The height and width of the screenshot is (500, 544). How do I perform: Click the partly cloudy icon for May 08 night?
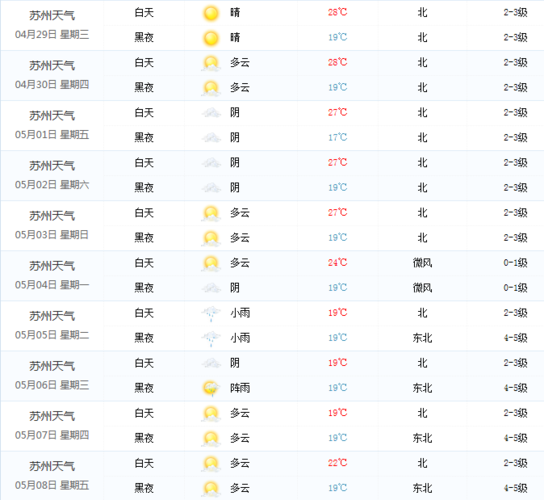click(x=211, y=488)
